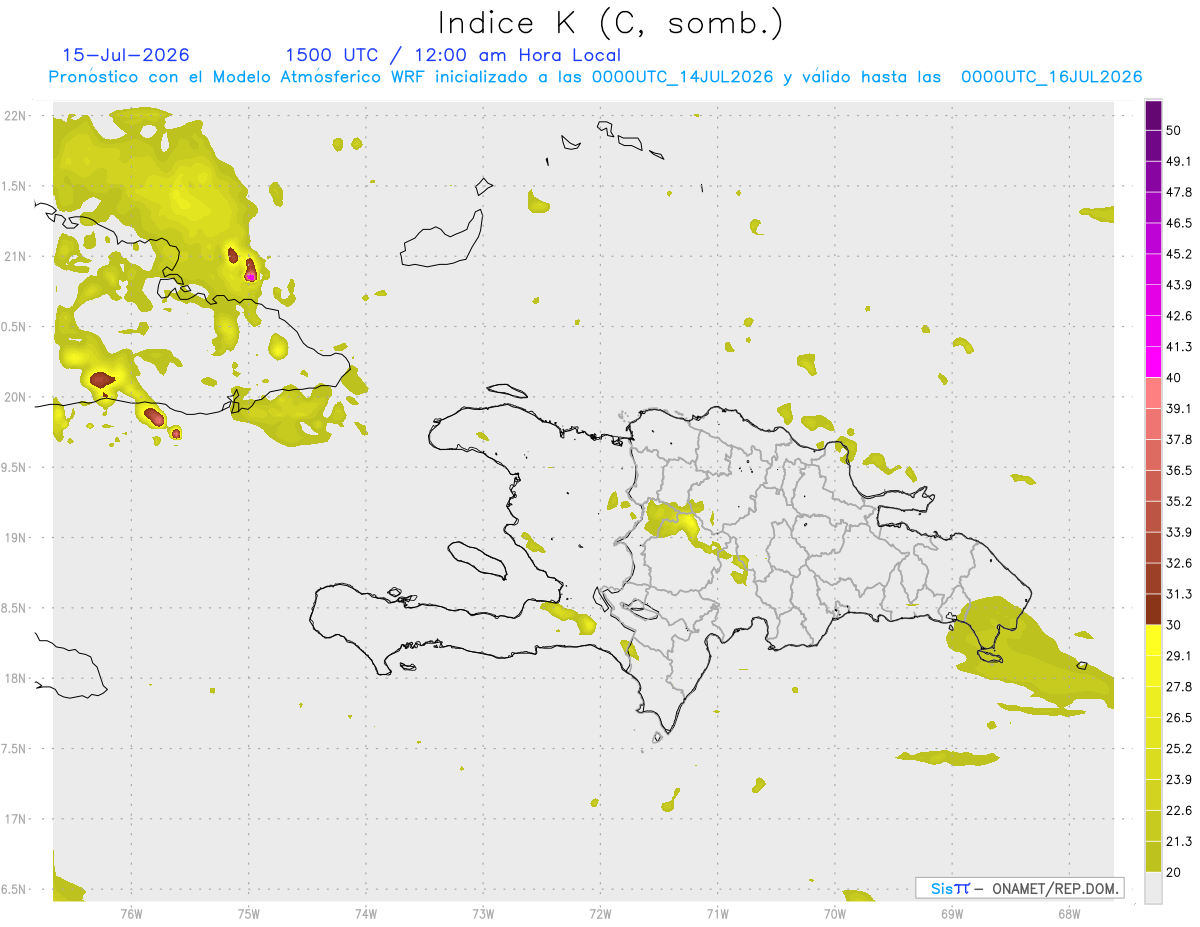The height and width of the screenshot is (927, 1200).
Task: Click the '70W' longitude label
Action: 835,913
